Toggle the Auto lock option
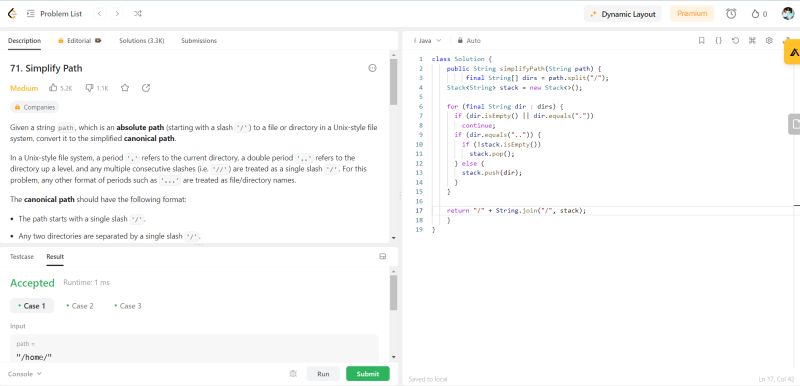This screenshot has width=800, height=386. click(x=469, y=40)
